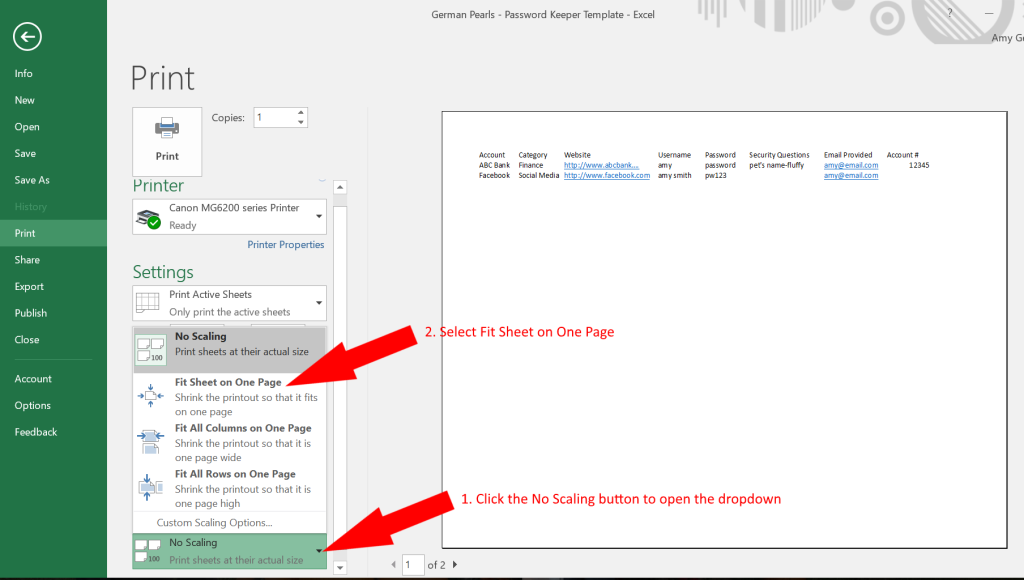
Task: Select Fit Sheet on One Page
Action: (x=229, y=396)
